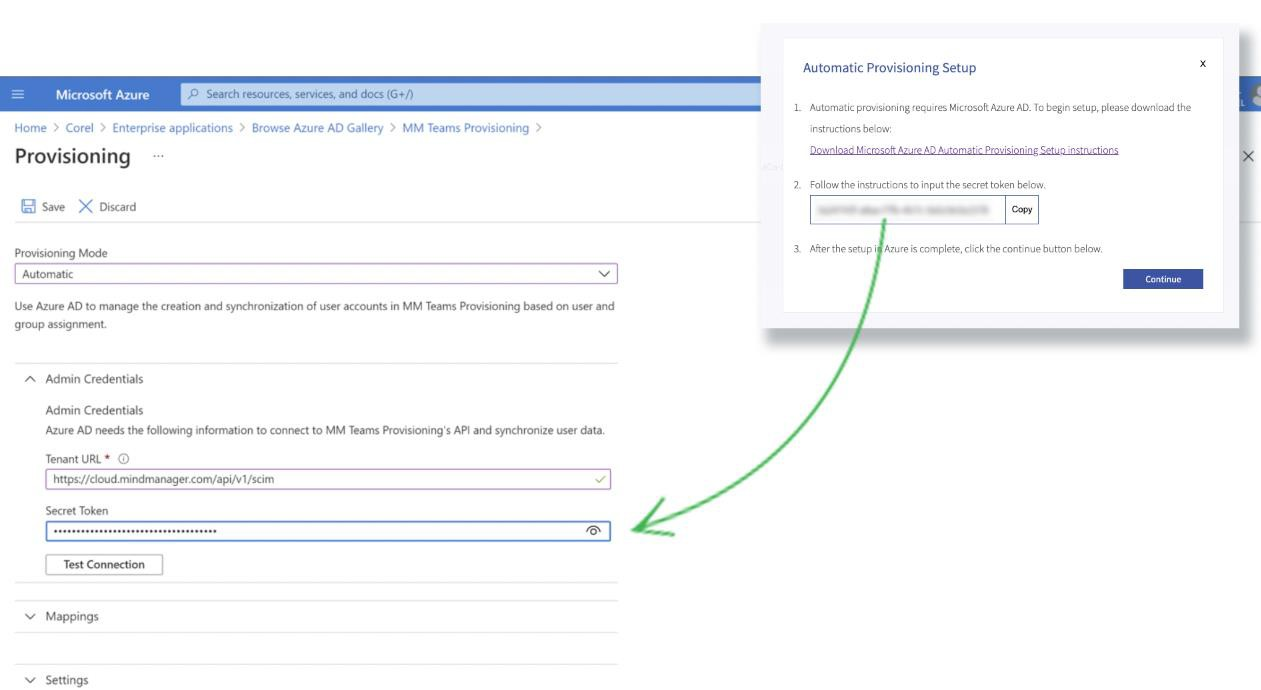
Task: Close the Azure Provisioning blade
Action: pos(1247,157)
